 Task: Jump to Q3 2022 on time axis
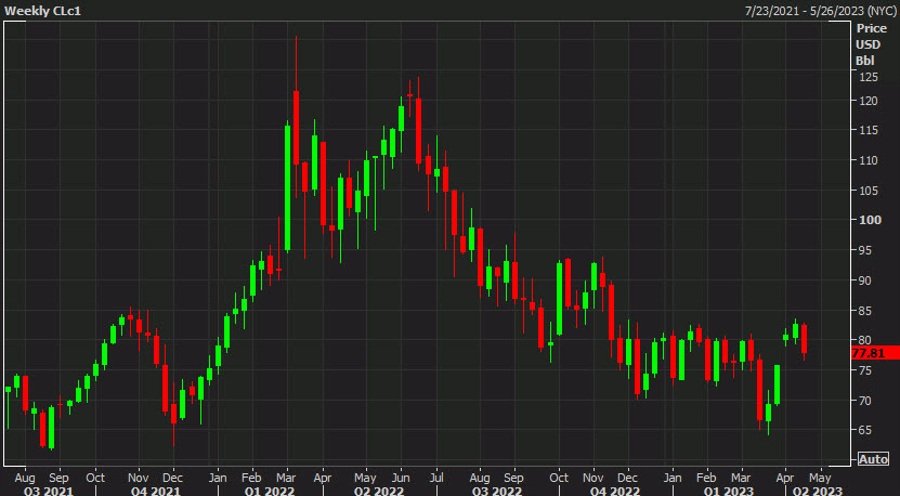[497, 490]
